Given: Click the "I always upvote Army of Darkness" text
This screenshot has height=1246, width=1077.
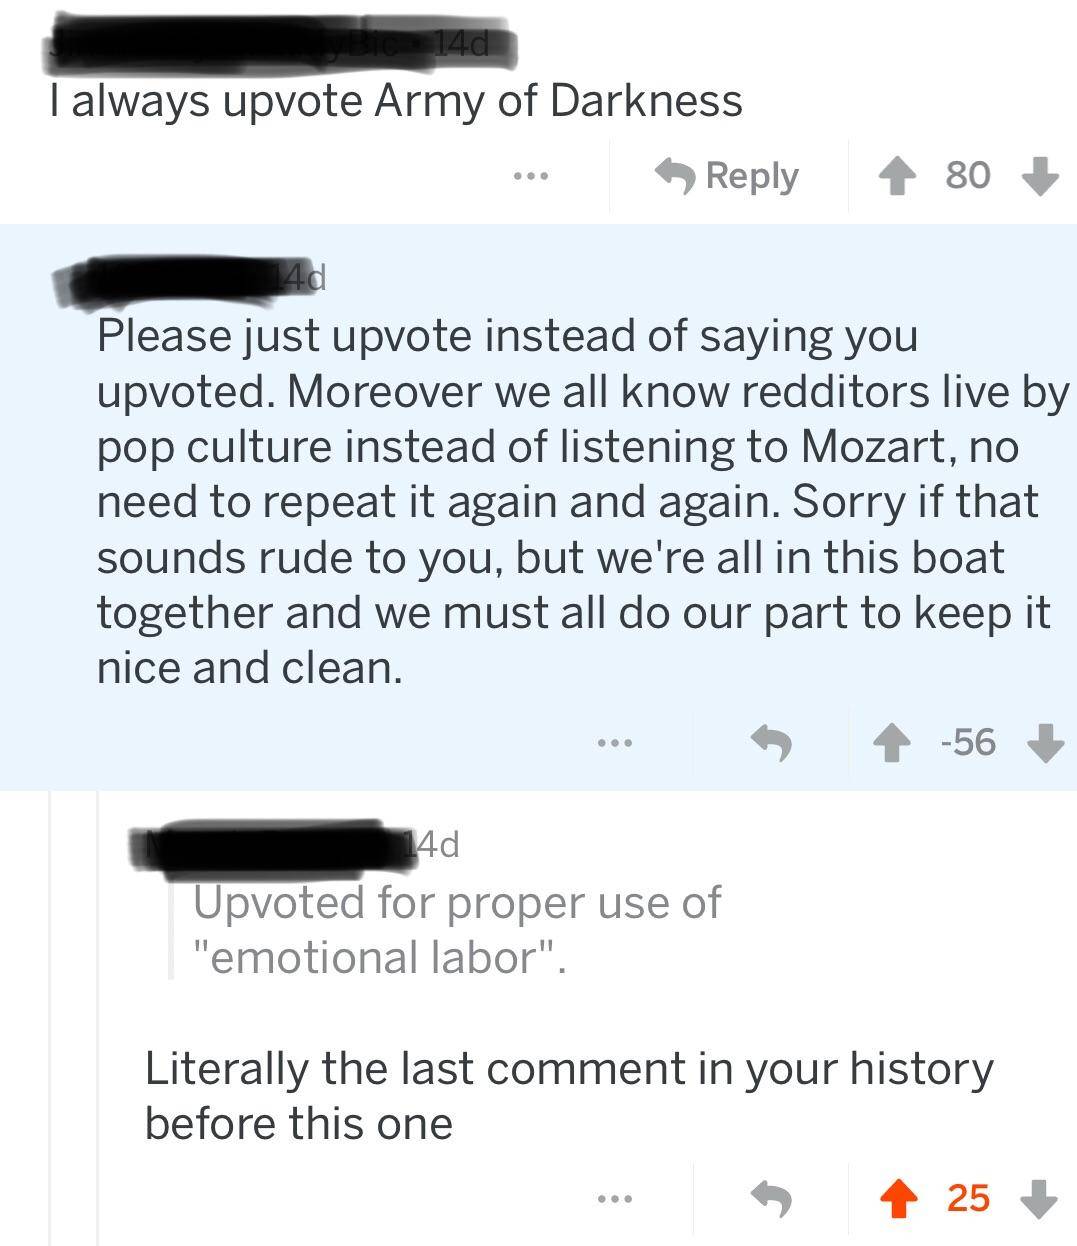Looking at the screenshot, I should (x=396, y=102).
